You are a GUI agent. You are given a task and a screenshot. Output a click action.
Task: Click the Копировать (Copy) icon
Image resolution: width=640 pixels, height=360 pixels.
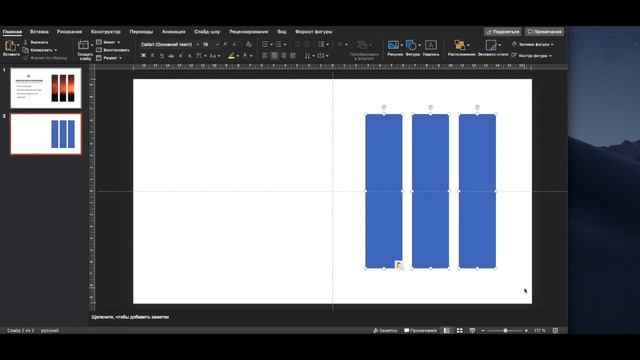pyautogui.click(x=25, y=50)
